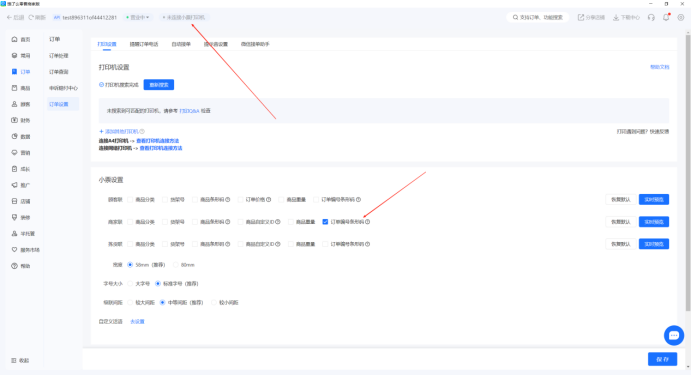The image size is (692, 376).
Task: Open the blue chat bubble floating button
Action: coord(674,336)
